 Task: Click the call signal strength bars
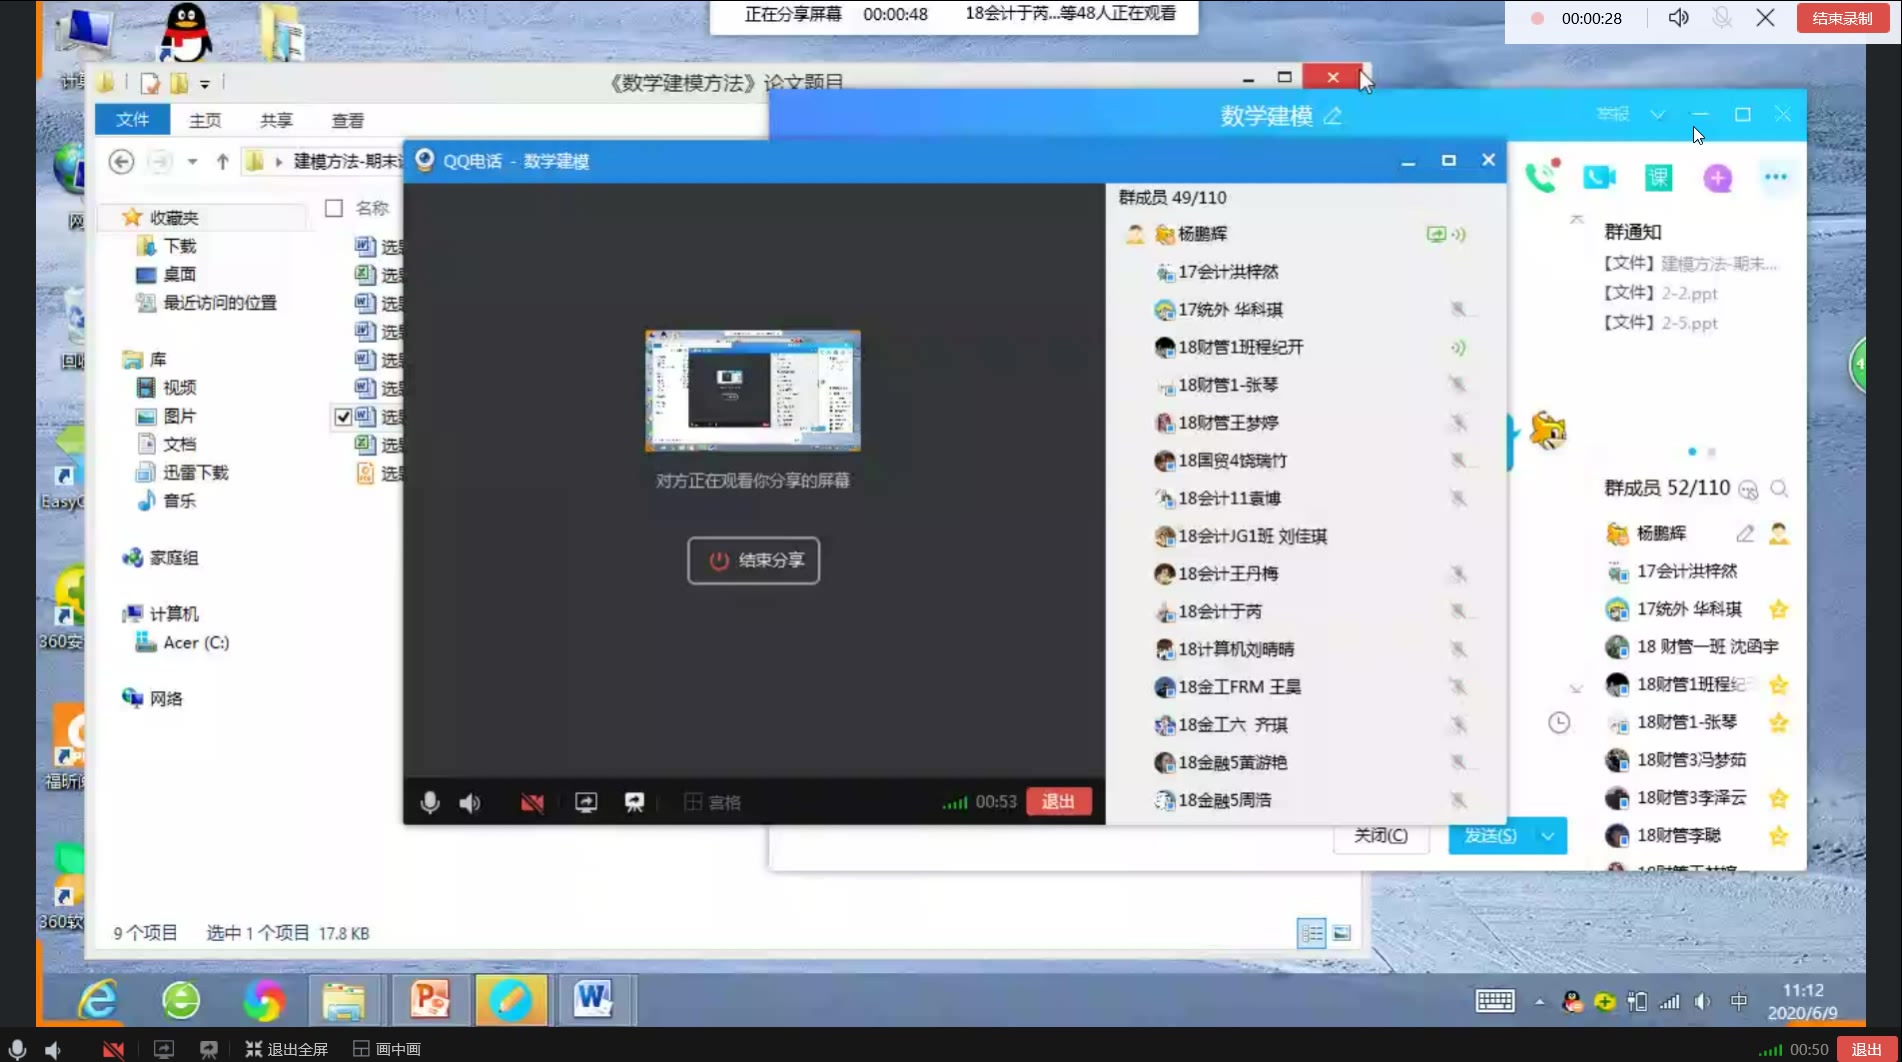click(x=954, y=801)
